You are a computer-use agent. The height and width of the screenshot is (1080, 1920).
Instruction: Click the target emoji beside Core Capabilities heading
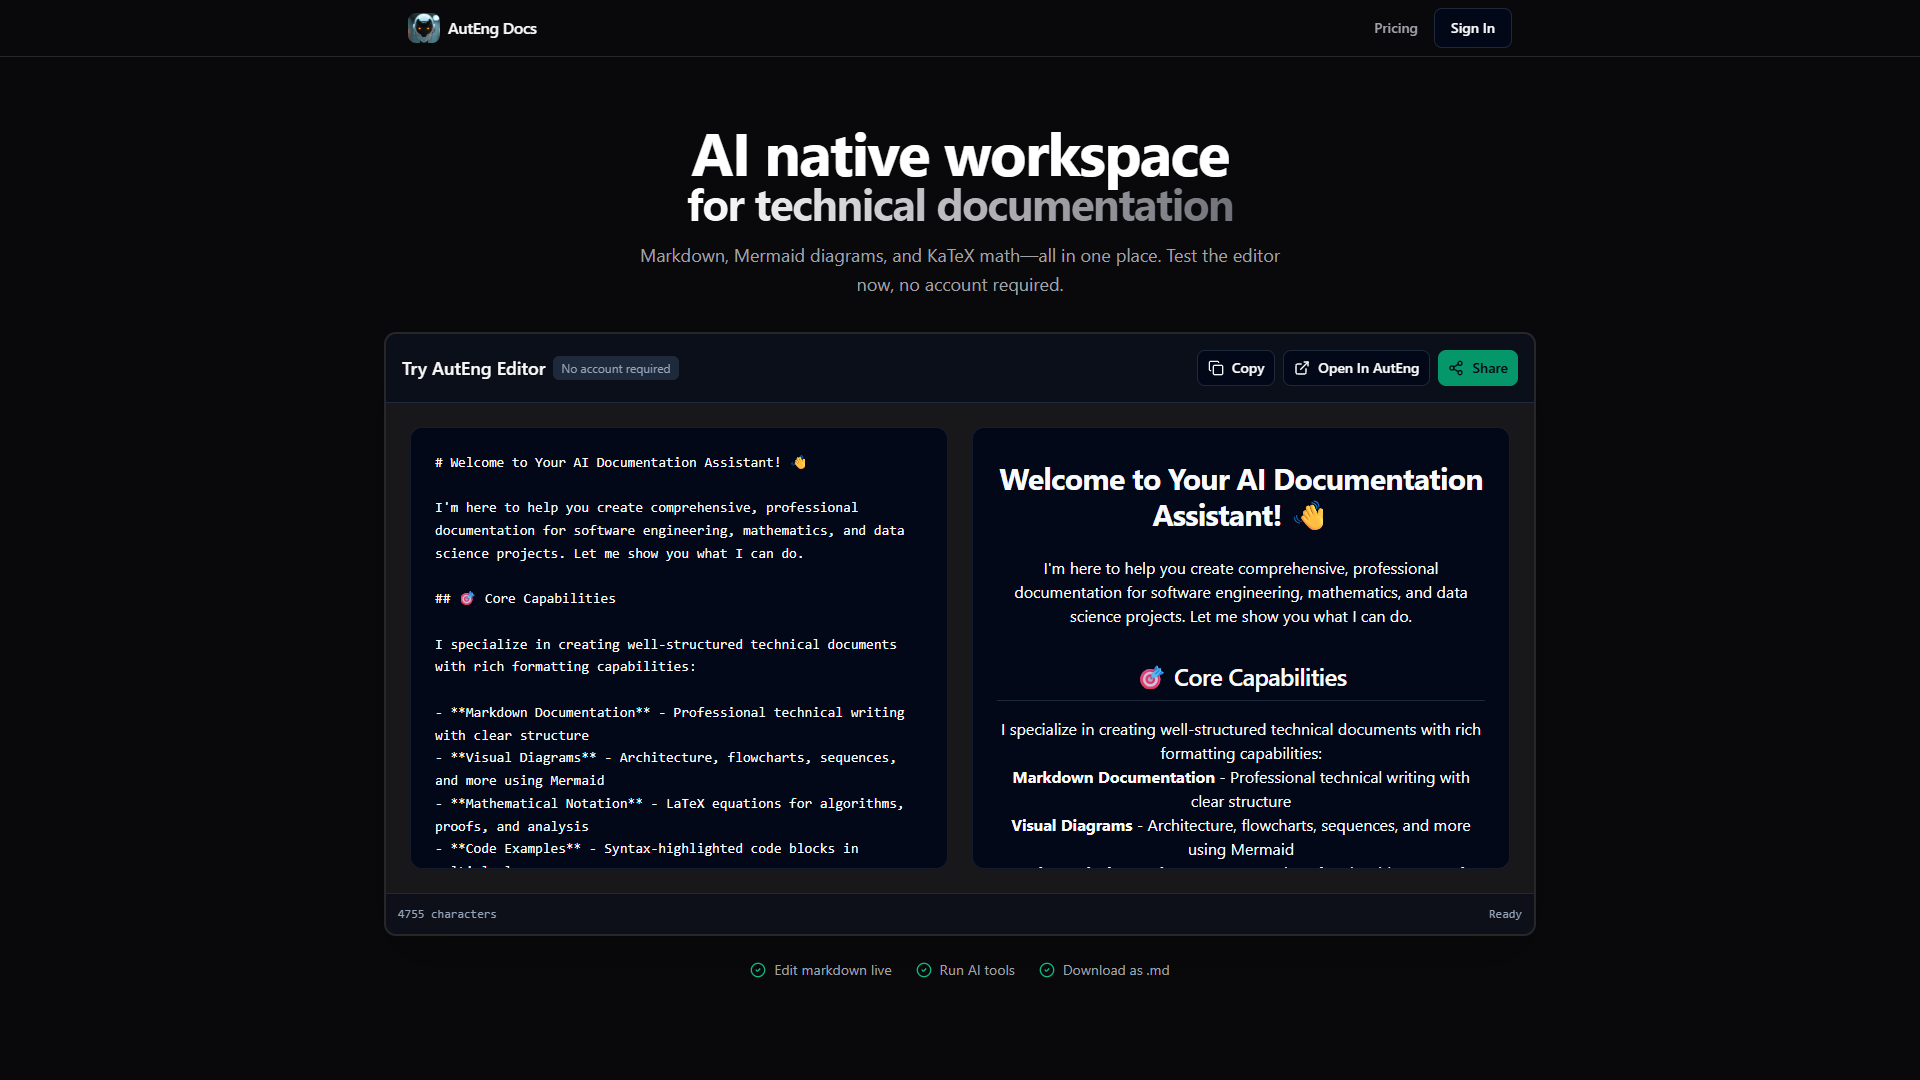point(1151,678)
